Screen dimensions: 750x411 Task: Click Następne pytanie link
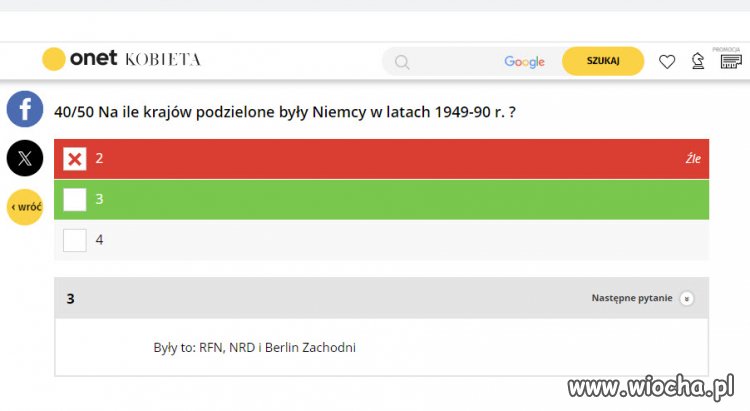pos(632,298)
